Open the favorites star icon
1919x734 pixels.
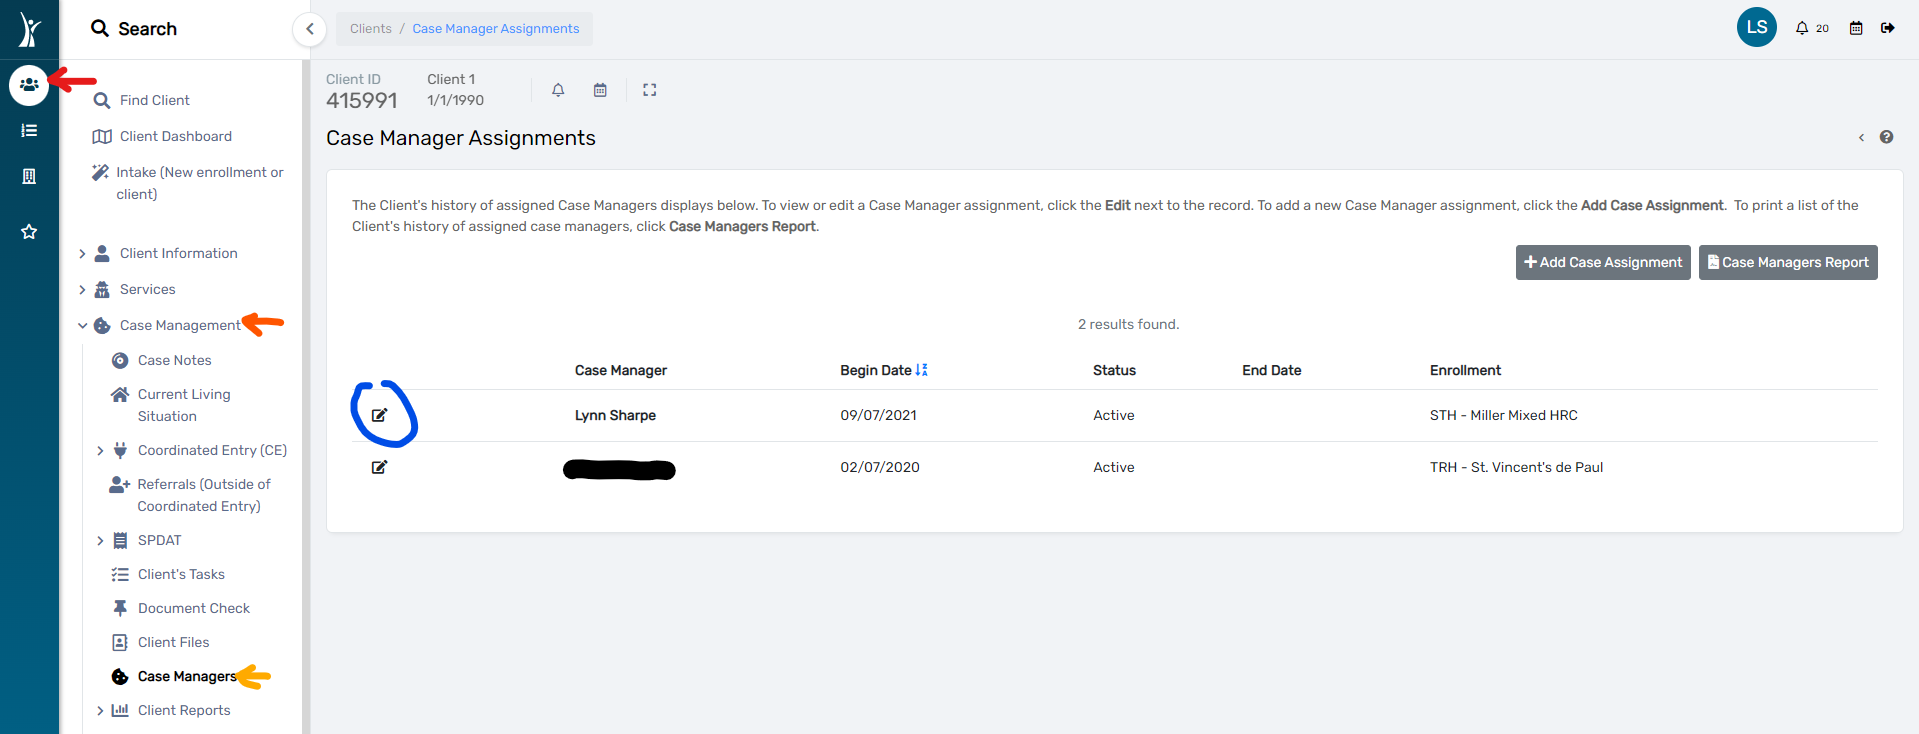[x=29, y=232]
